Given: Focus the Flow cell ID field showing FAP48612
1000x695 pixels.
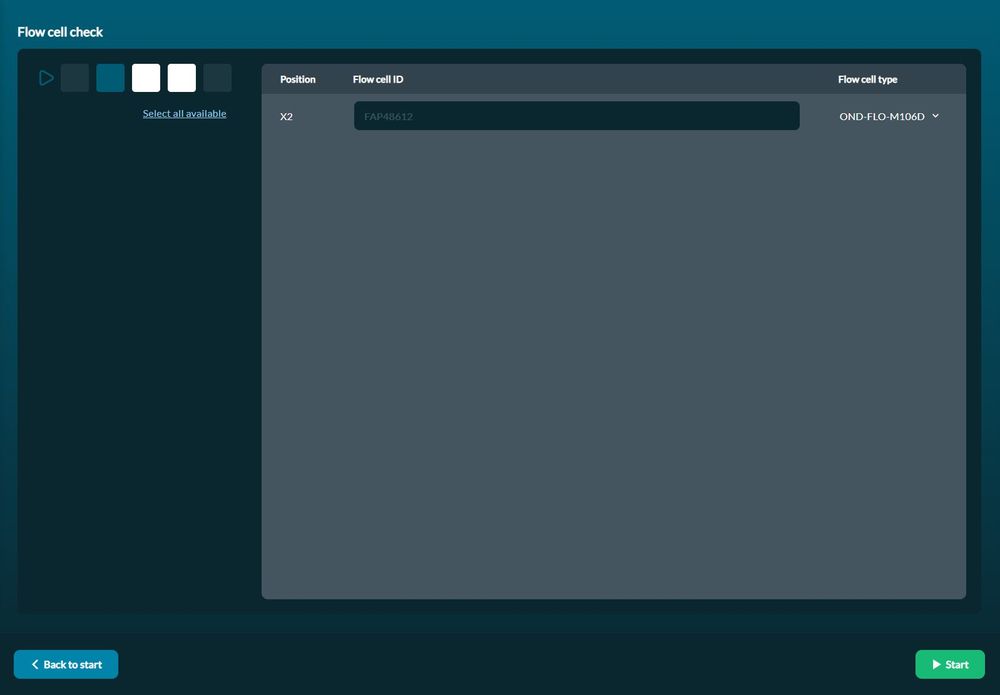Looking at the screenshot, I should tap(577, 116).
